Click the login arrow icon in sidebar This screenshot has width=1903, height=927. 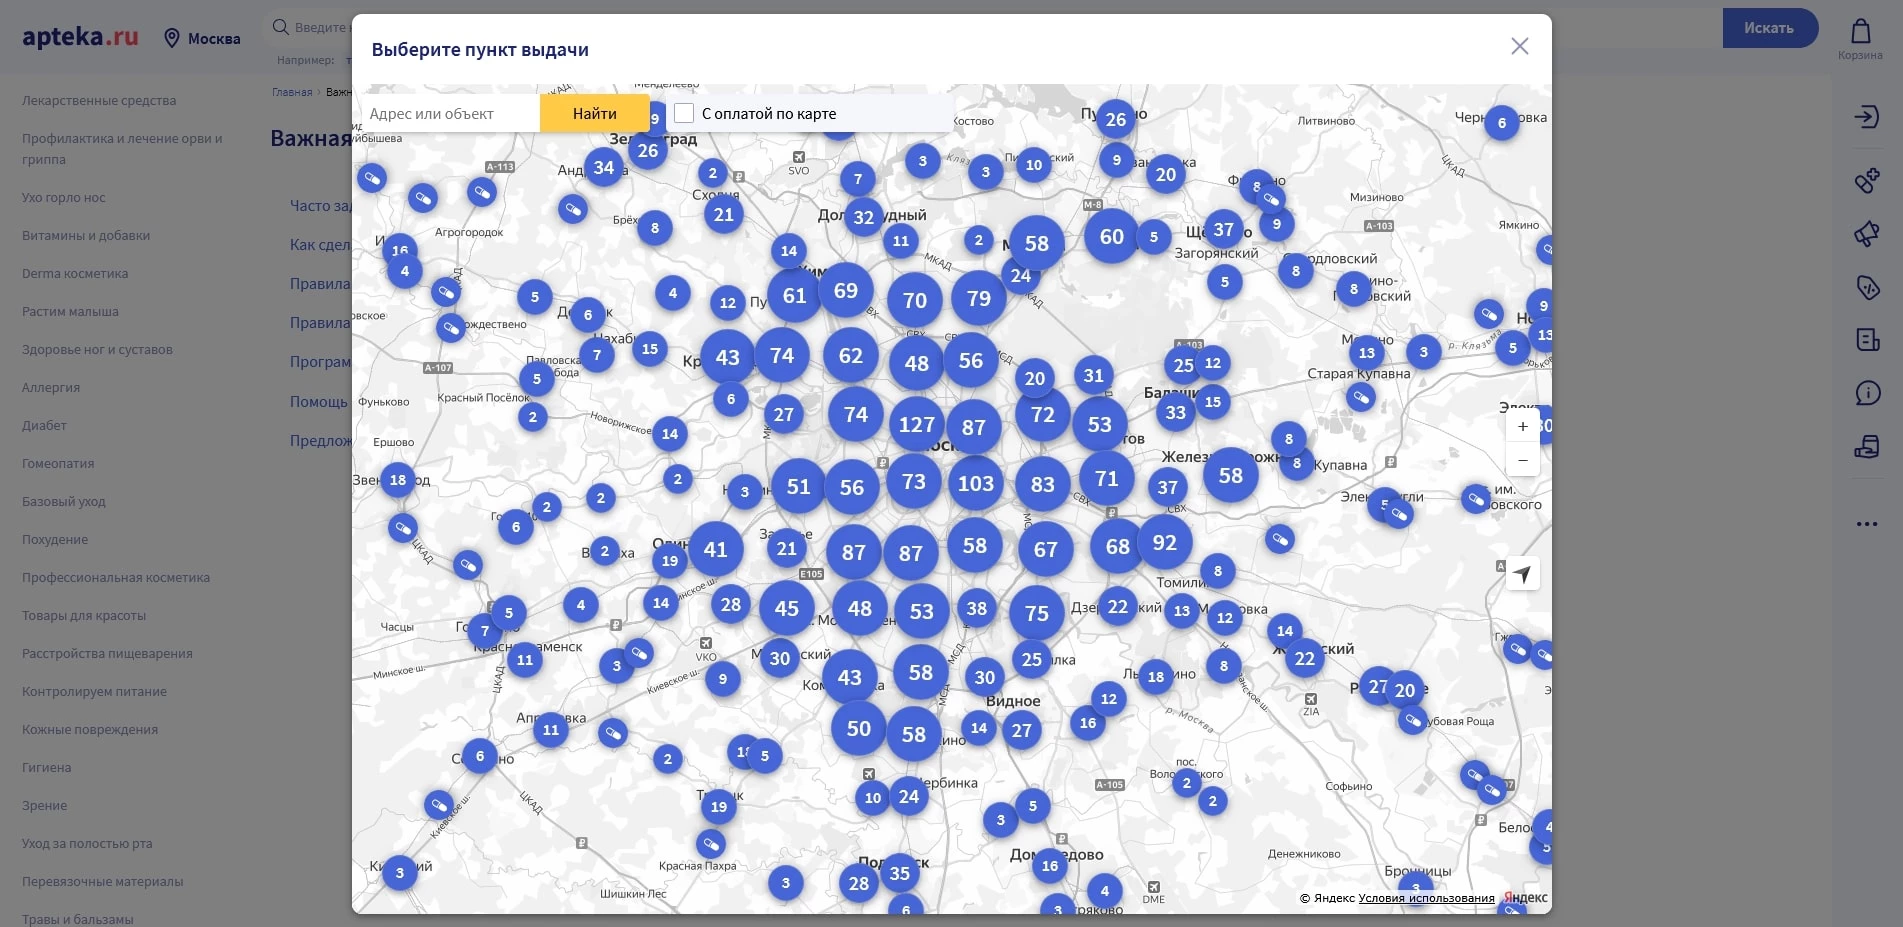1866,117
